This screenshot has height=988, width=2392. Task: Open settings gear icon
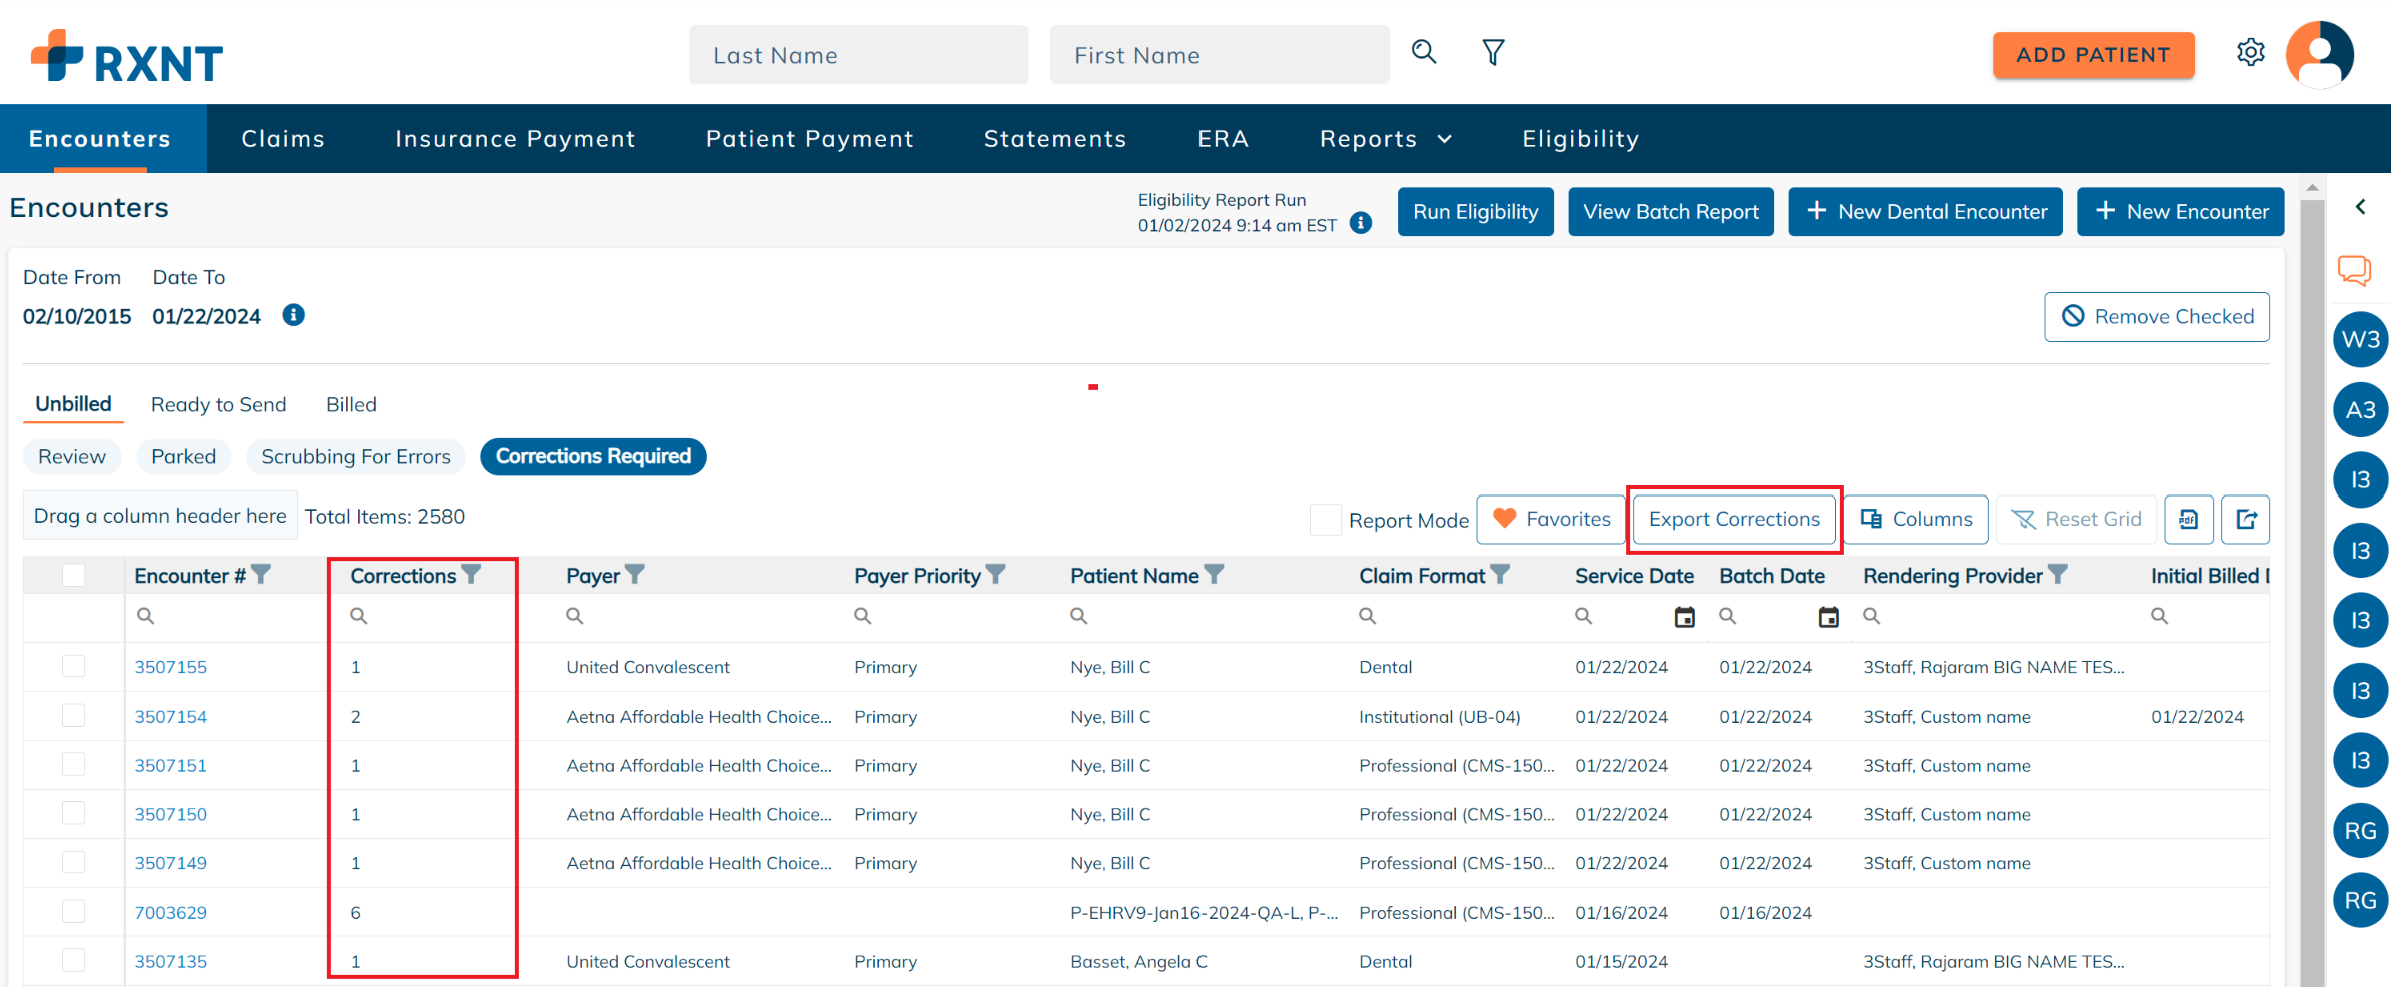pos(2250,52)
